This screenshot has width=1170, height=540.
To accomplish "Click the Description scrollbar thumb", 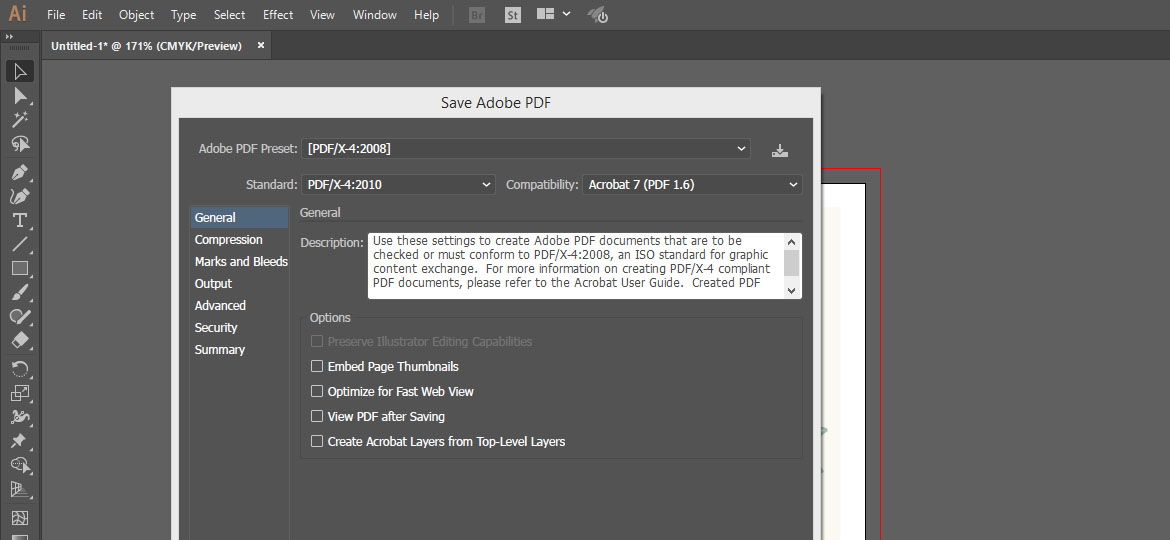I will [x=792, y=263].
